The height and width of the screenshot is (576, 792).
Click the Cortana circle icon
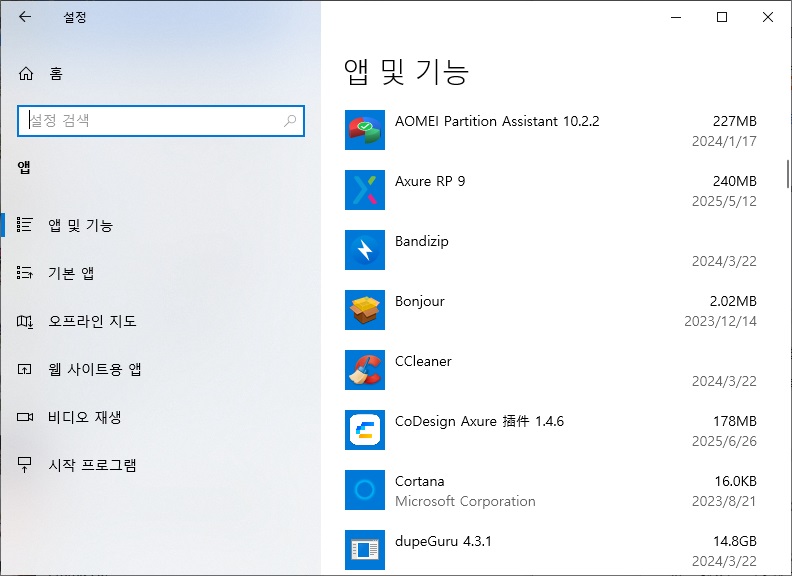click(365, 490)
